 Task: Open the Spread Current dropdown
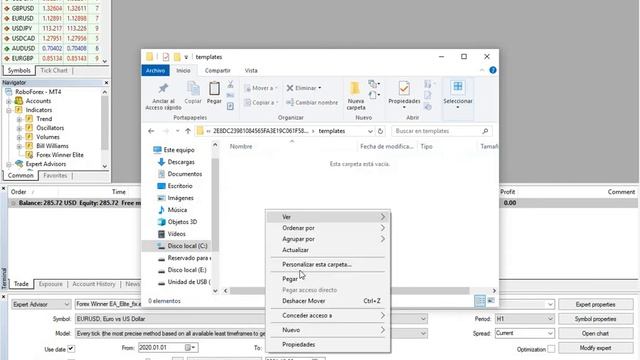click(550, 333)
